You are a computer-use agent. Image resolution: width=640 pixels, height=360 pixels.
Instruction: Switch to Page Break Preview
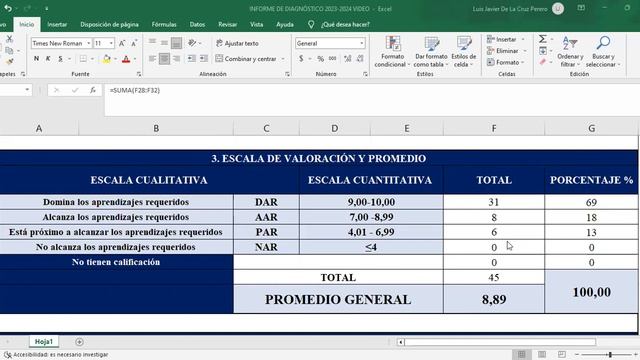562,354
